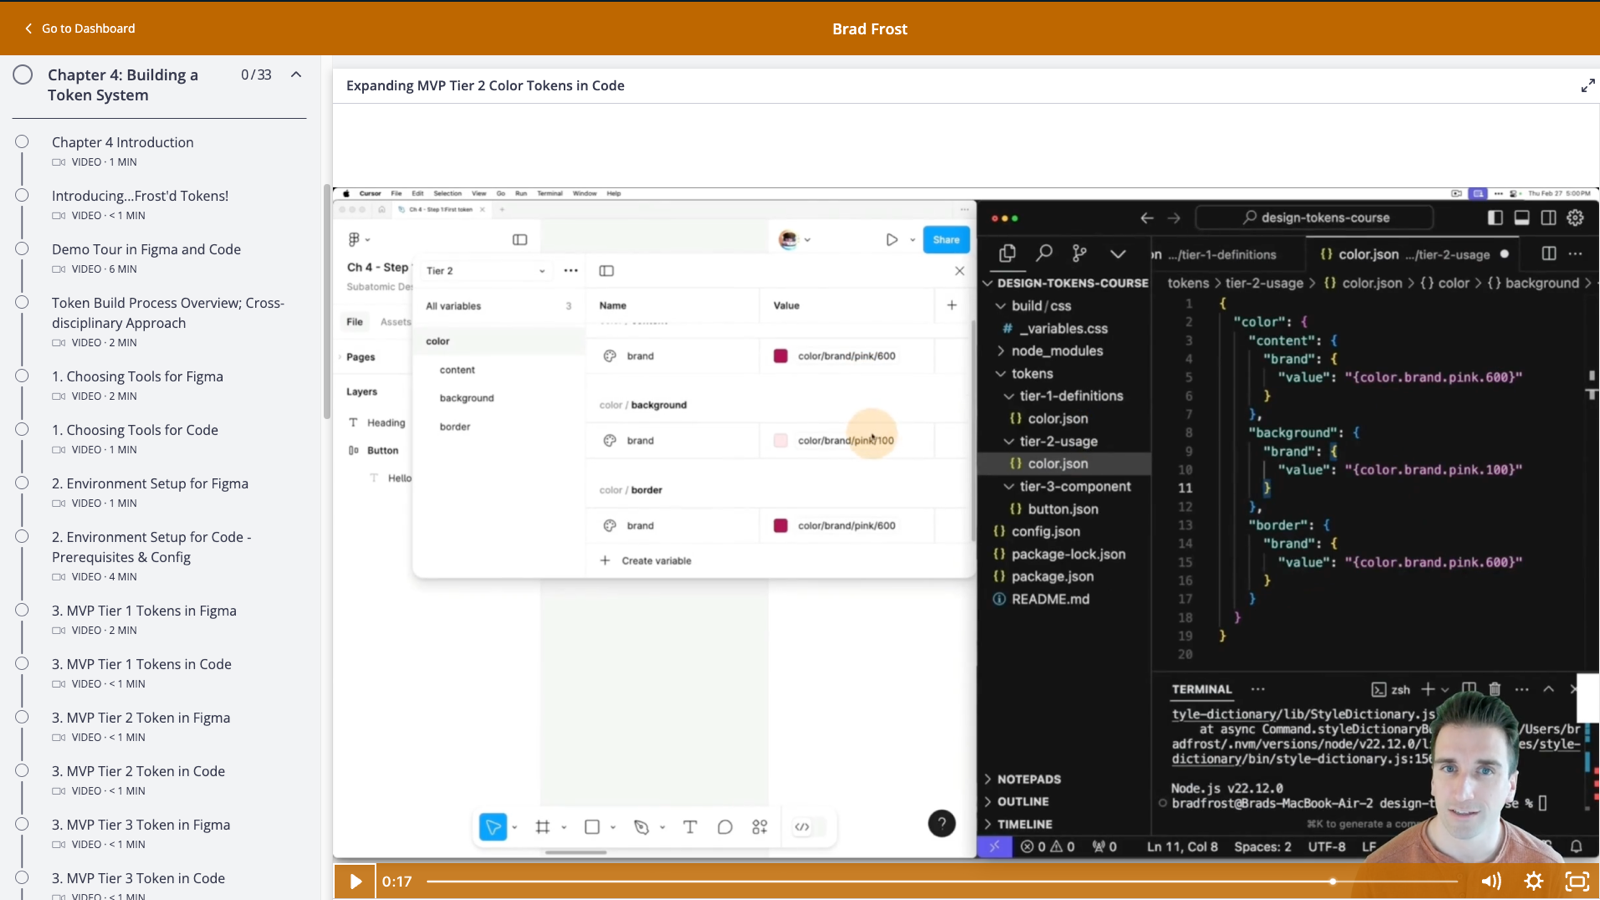1600x900 pixels.
Task: Open video player settings gear
Action: (x=1534, y=881)
